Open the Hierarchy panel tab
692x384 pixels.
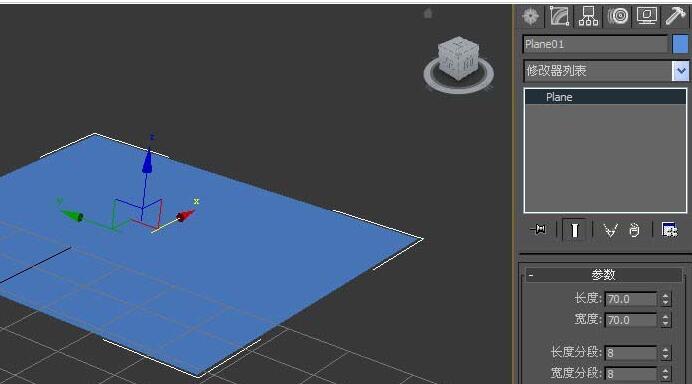588,16
